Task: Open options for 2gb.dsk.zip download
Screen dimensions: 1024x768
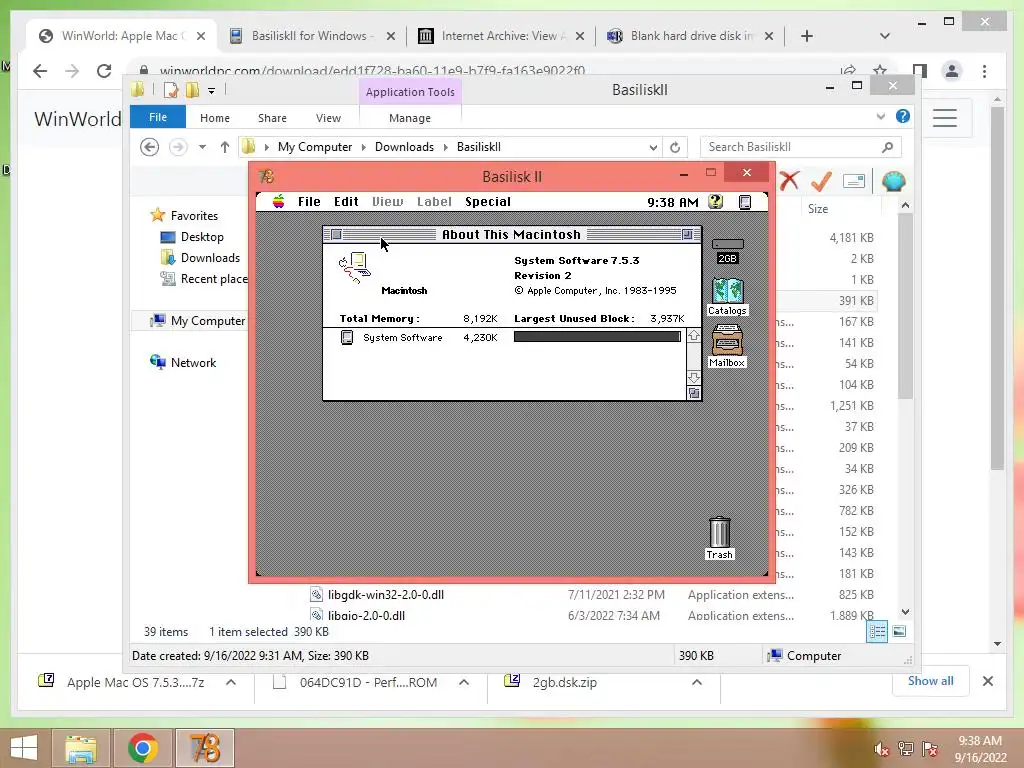Action: 697,682
